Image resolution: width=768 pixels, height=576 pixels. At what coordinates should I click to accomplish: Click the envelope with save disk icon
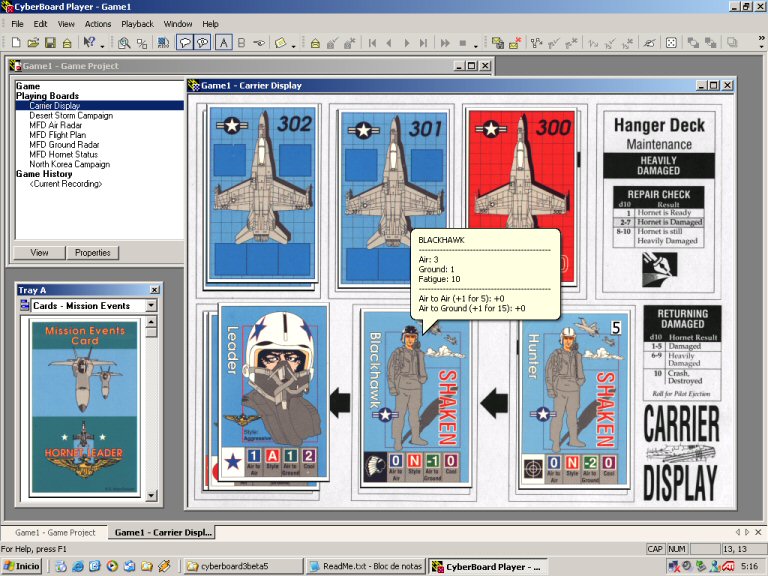(x=497, y=43)
